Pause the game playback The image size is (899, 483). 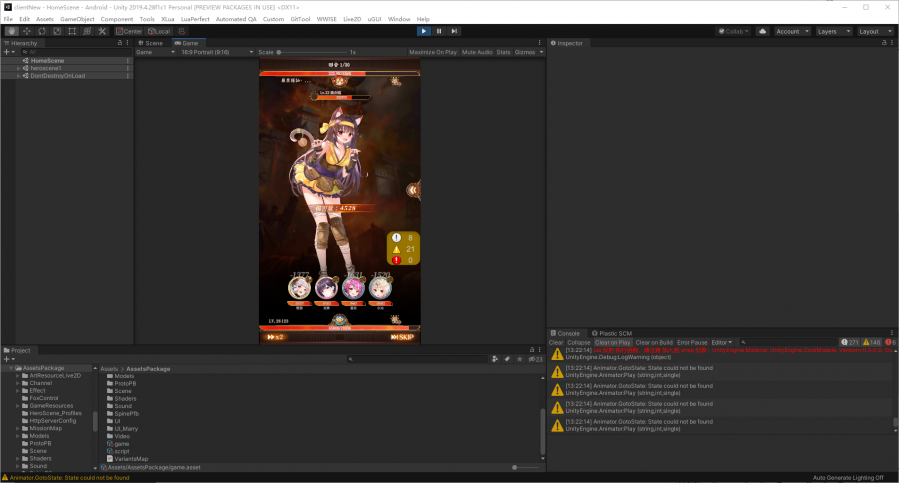439,31
